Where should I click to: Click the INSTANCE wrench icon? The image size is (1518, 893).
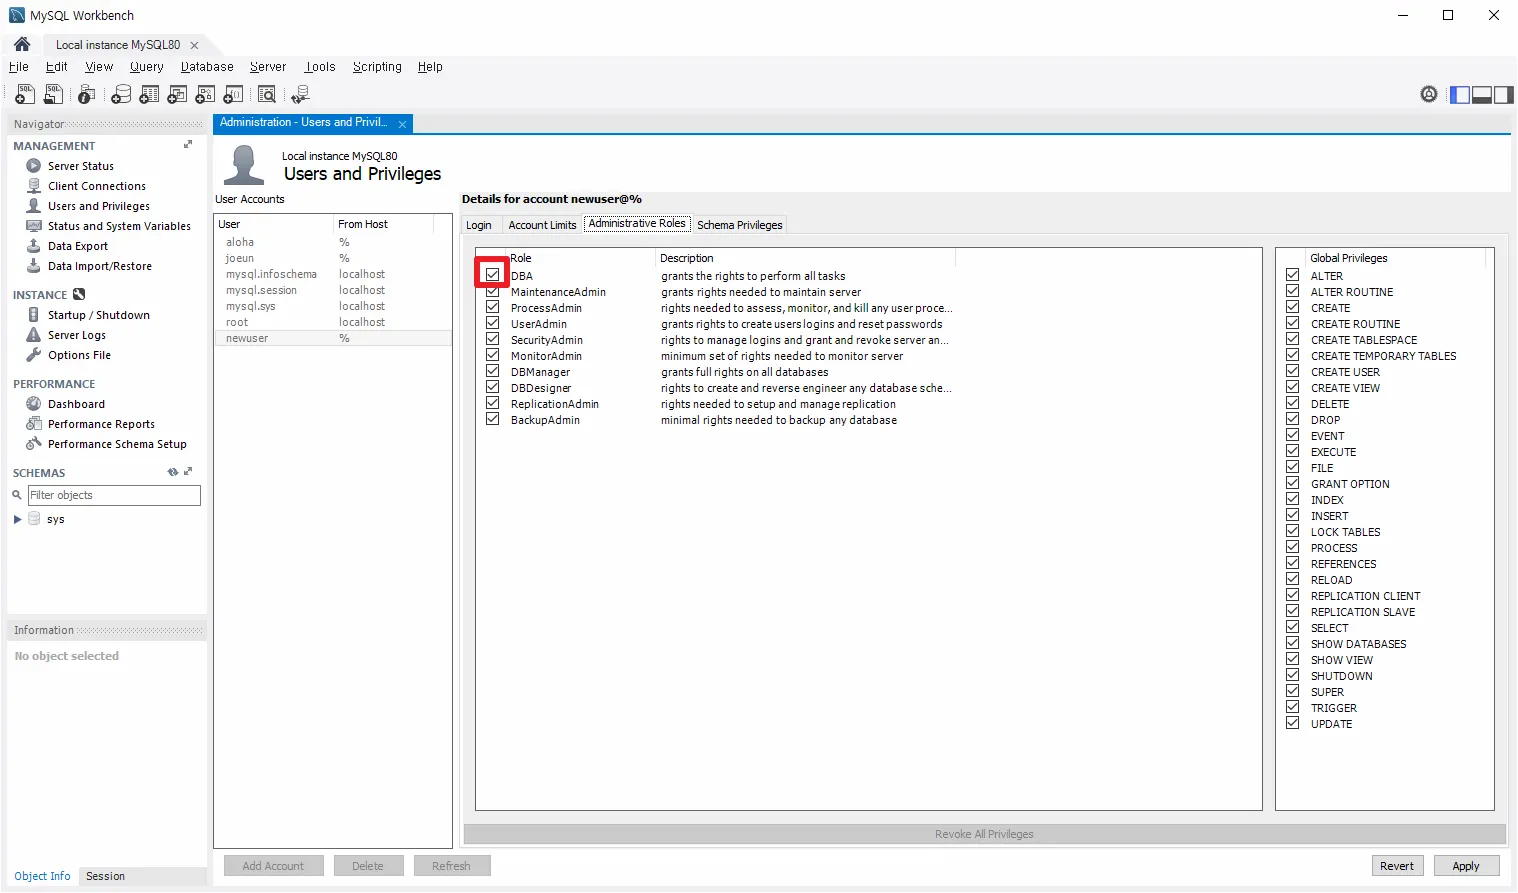point(79,294)
